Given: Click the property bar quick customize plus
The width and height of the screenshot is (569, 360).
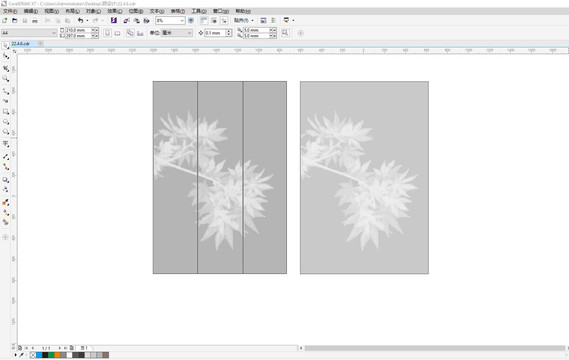Looking at the screenshot, I should [x=300, y=33].
